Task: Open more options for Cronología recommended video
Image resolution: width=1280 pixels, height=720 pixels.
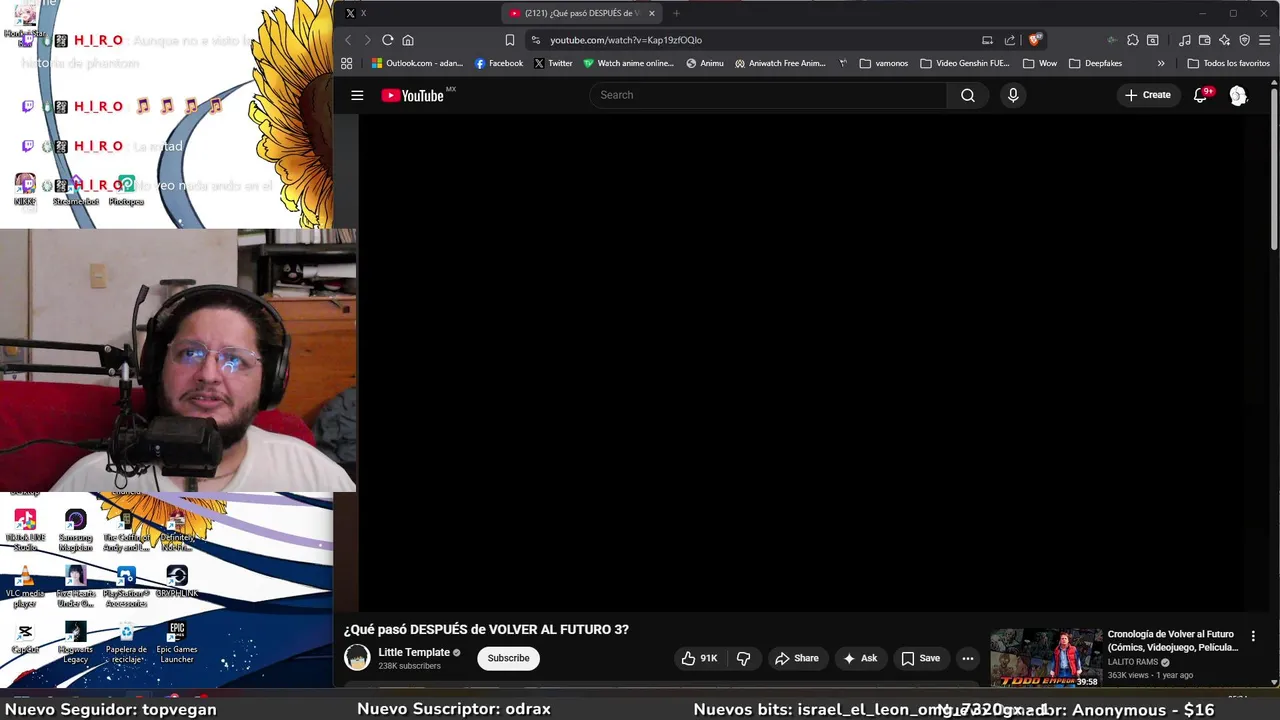Action: click(1253, 636)
